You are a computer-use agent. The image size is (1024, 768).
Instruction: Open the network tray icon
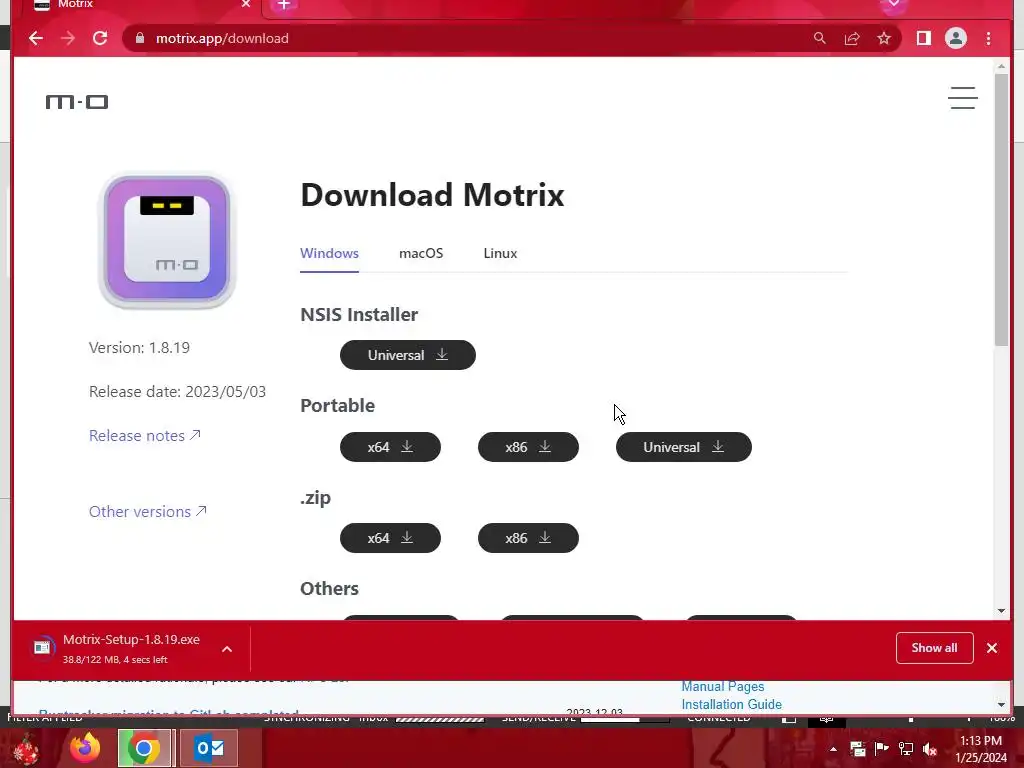(x=906, y=749)
